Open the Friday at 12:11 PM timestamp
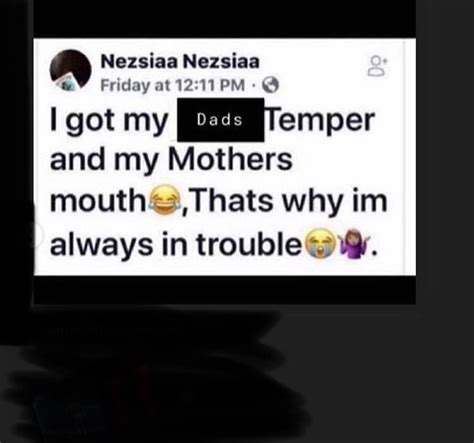 tap(173, 85)
